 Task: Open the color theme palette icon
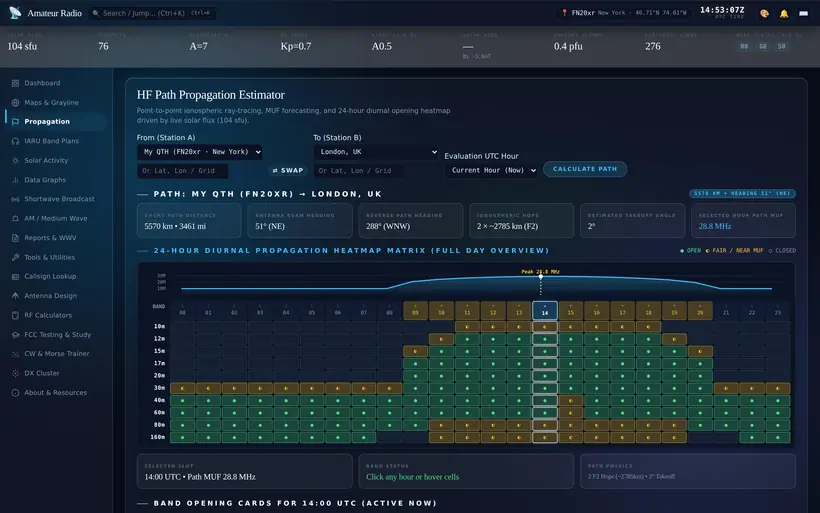(x=764, y=14)
